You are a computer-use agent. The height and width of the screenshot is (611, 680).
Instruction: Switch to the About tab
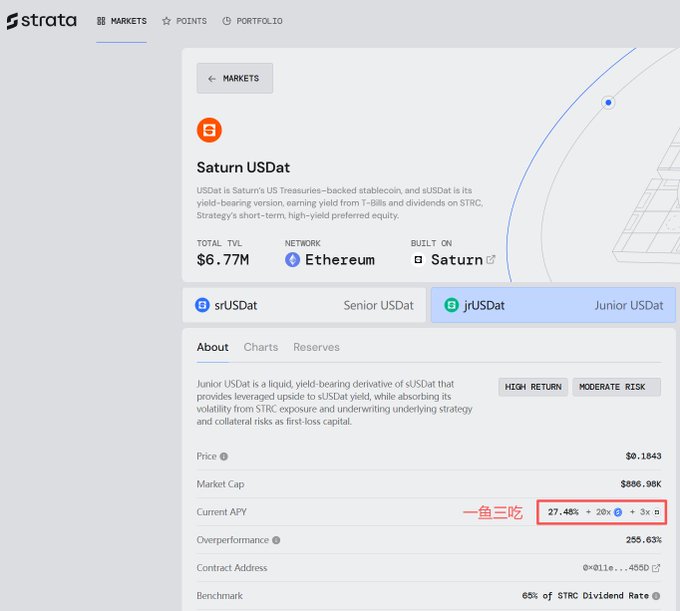pos(212,347)
